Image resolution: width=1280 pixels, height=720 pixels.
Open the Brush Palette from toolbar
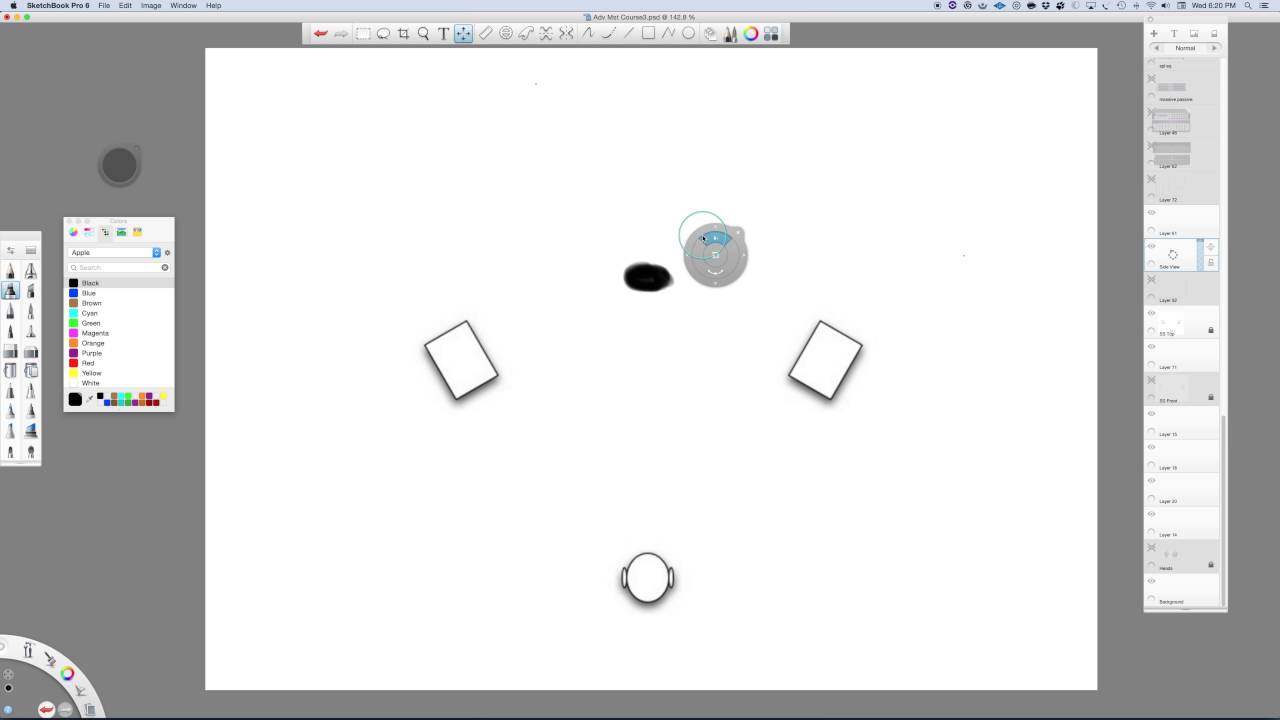click(731, 34)
